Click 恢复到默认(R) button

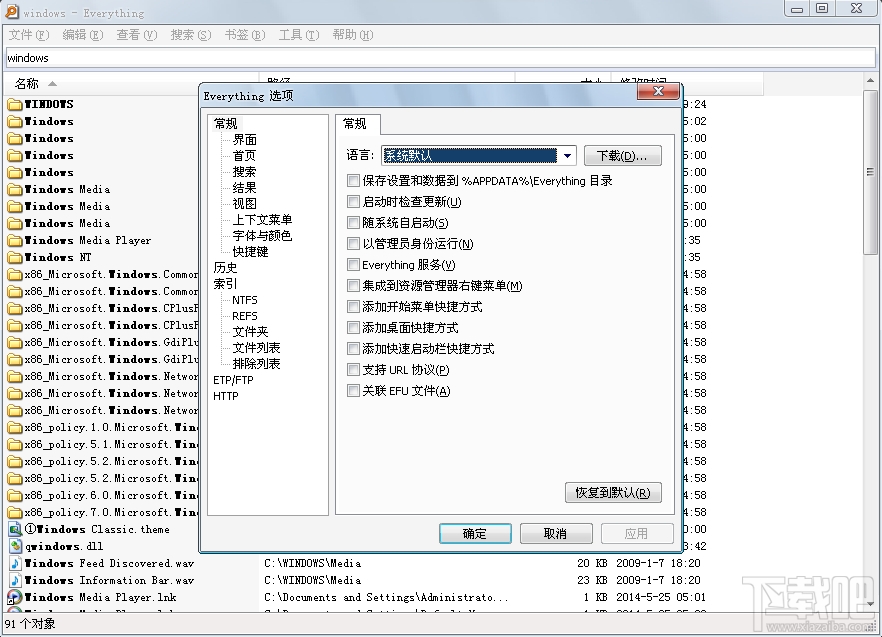coord(613,493)
